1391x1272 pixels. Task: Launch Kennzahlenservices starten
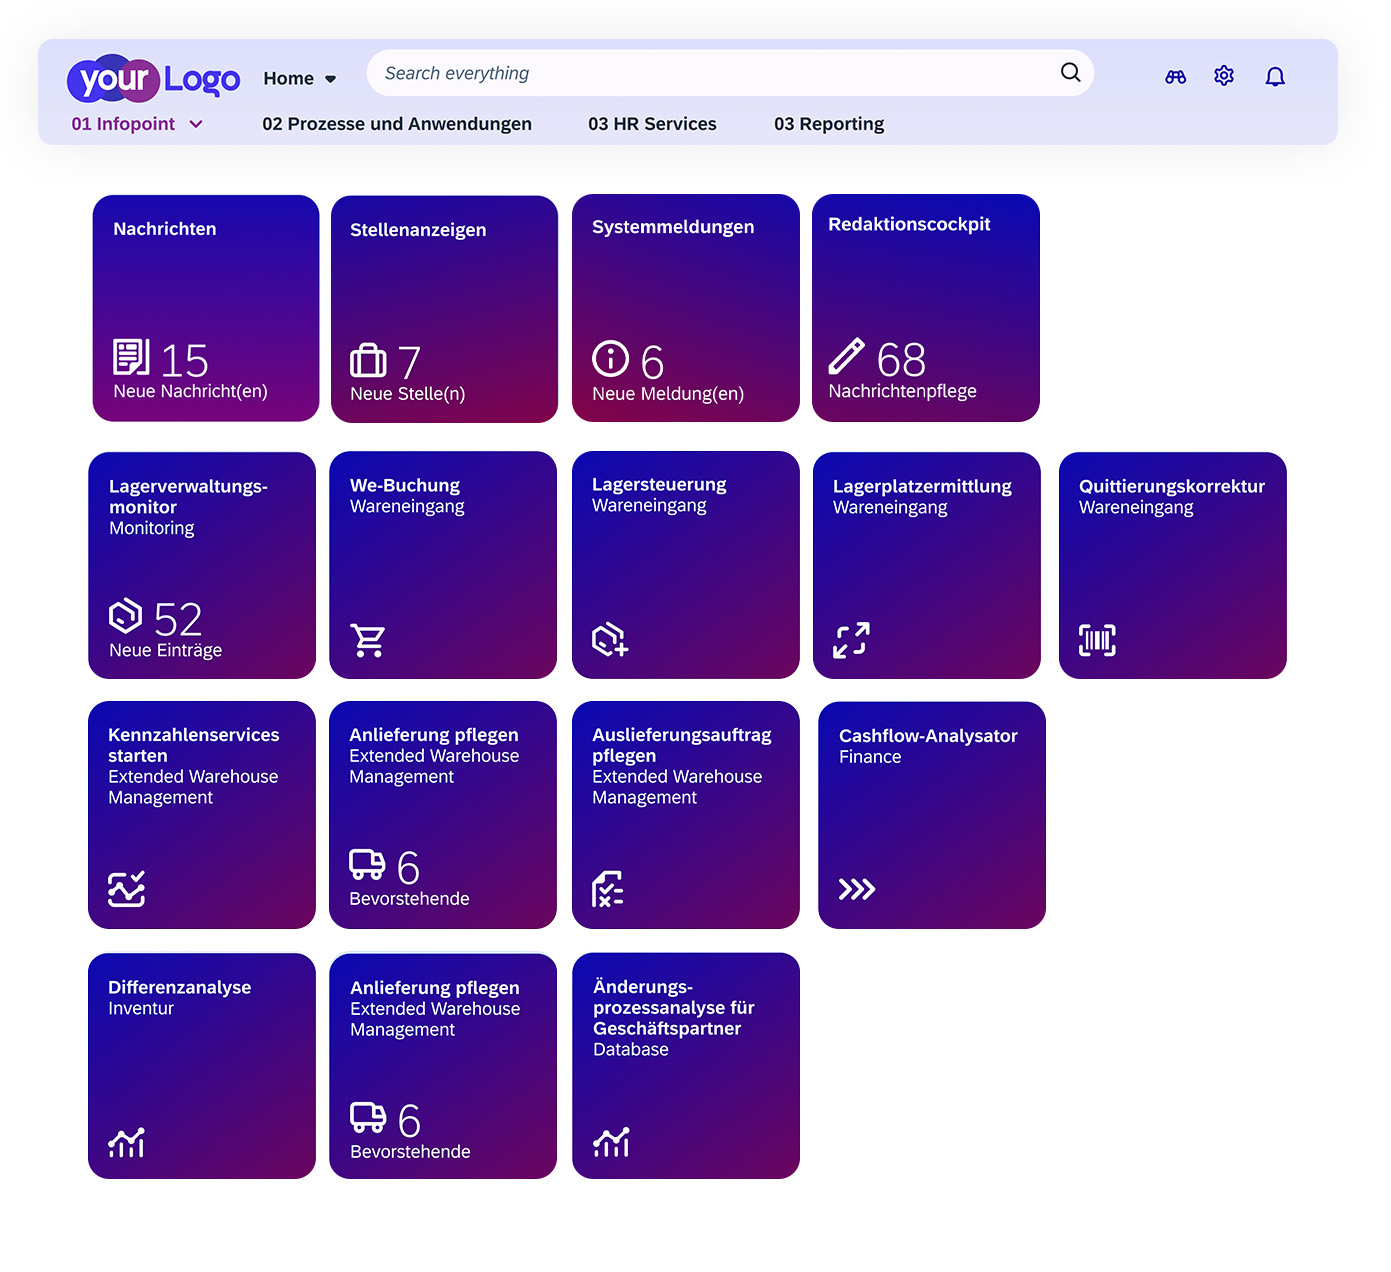tap(202, 814)
